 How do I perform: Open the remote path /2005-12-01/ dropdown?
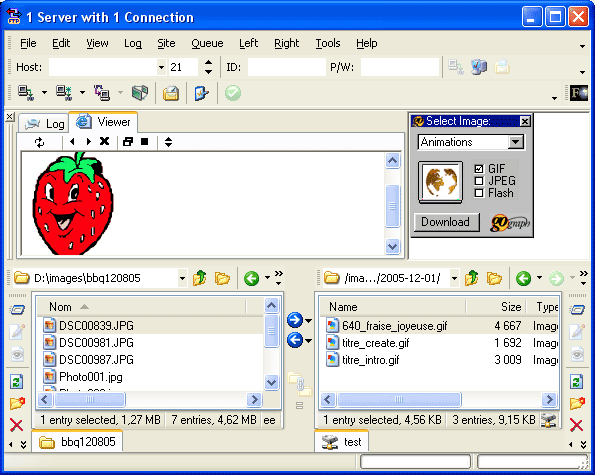click(454, 278)
